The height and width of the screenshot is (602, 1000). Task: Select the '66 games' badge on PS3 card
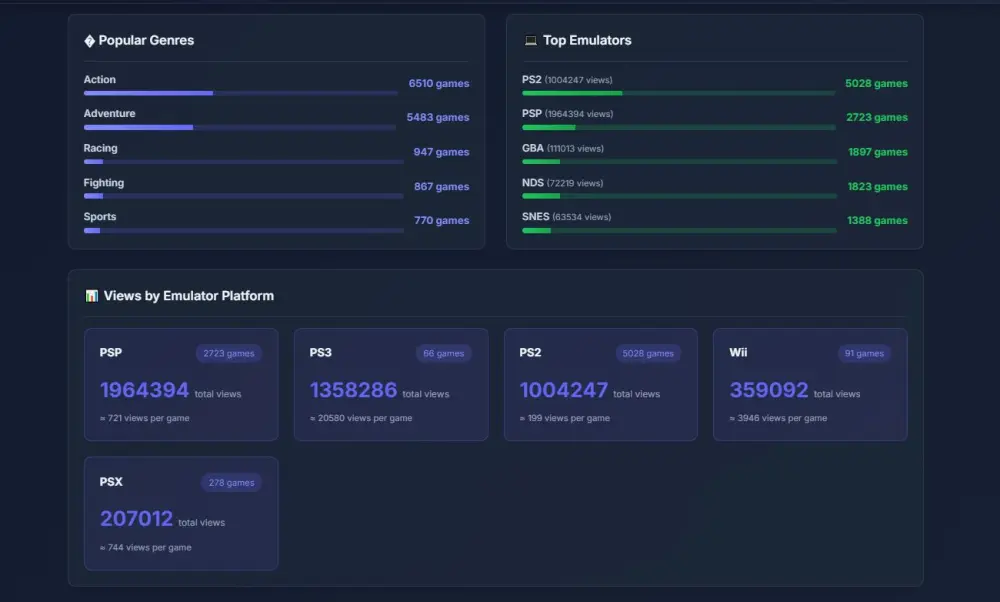tap(444, 353)
